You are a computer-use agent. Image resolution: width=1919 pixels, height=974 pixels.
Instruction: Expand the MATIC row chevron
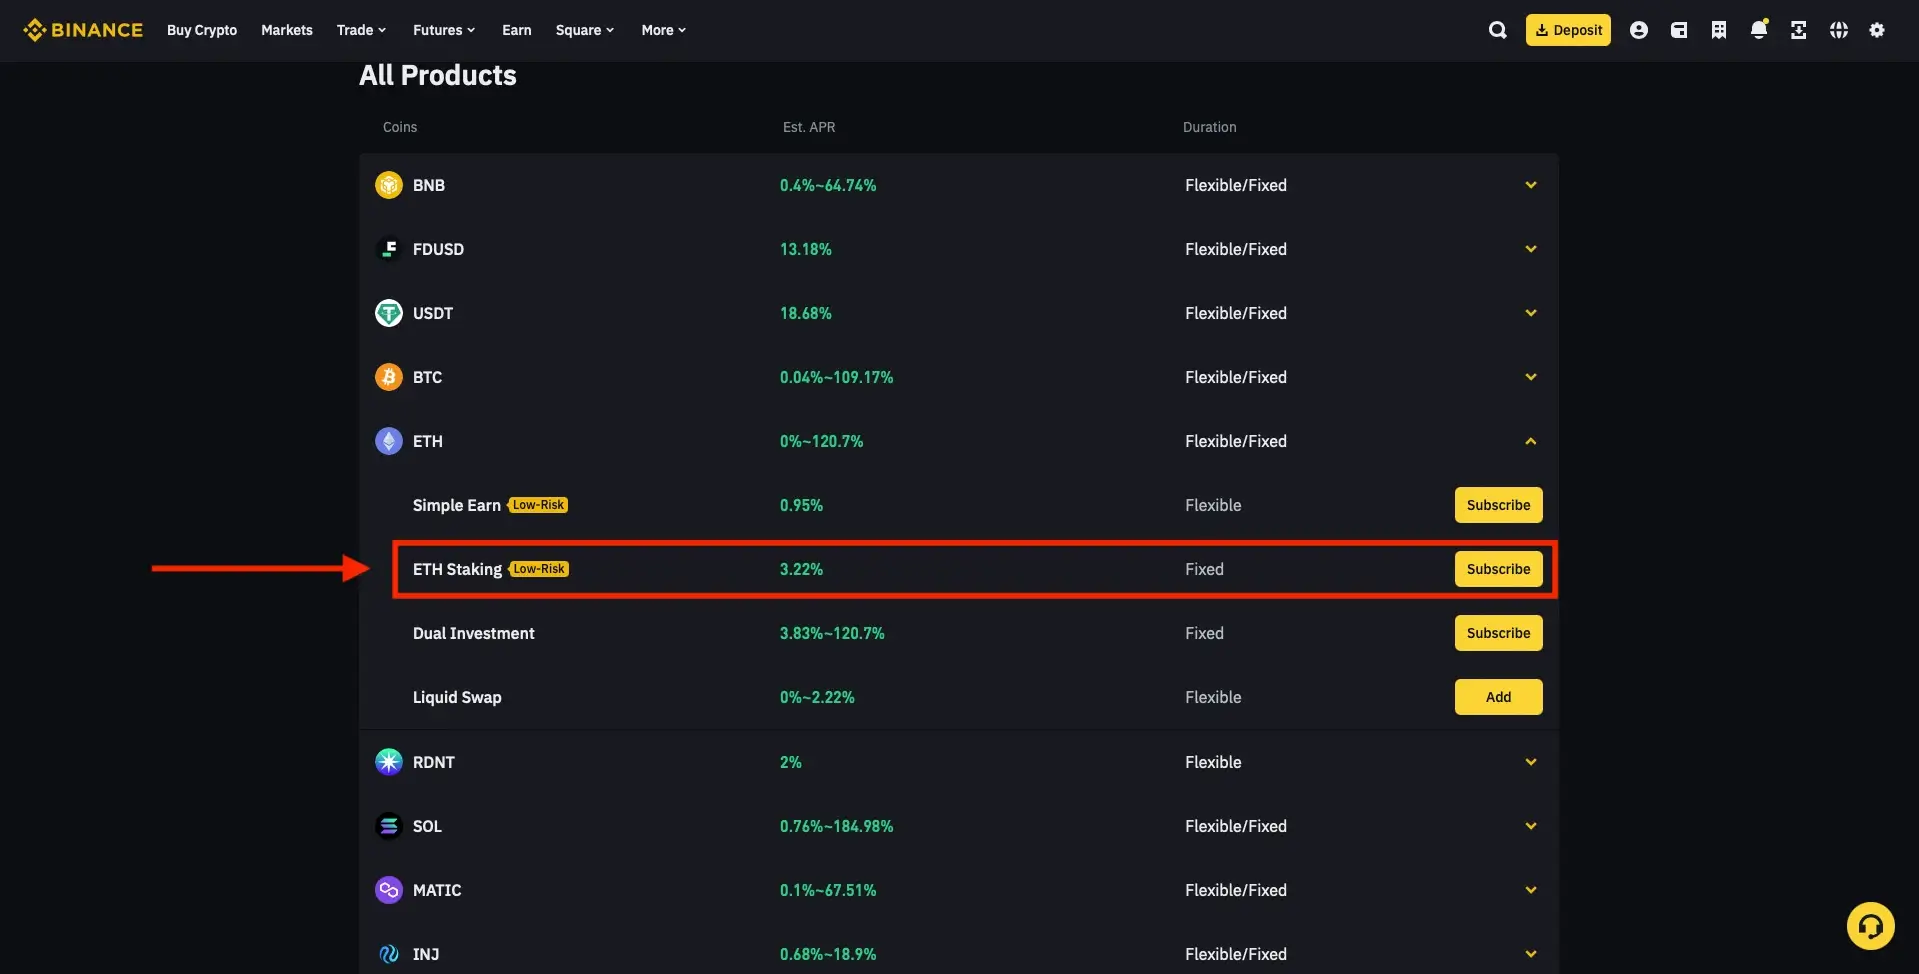click(x=1531, y=890)
